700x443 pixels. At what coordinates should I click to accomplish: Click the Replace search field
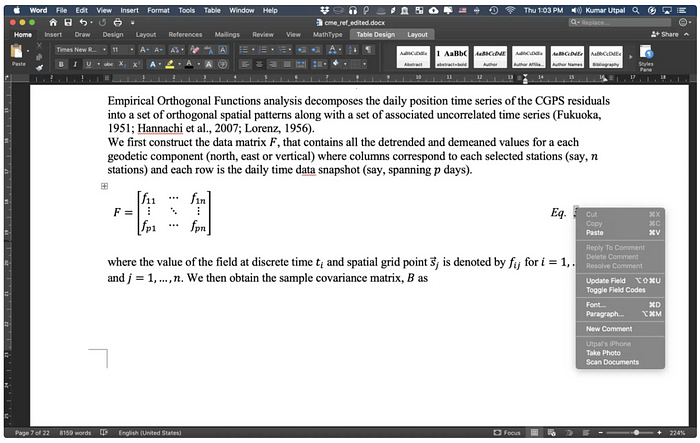[x=620, y=22]
